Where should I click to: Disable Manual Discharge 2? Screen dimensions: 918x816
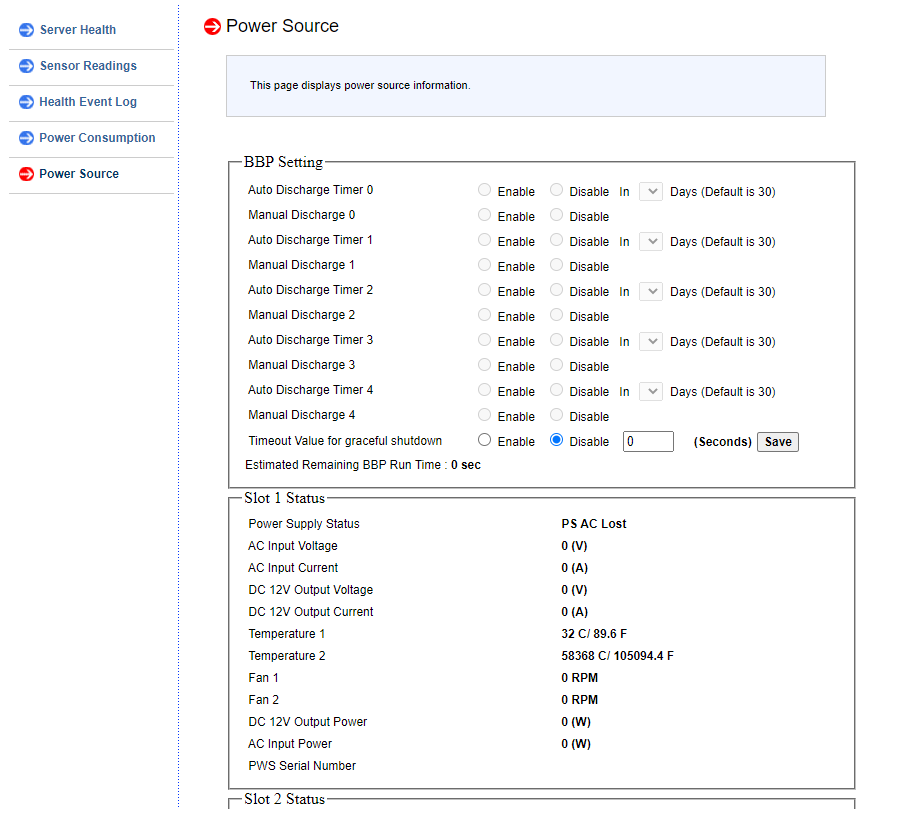556,315
